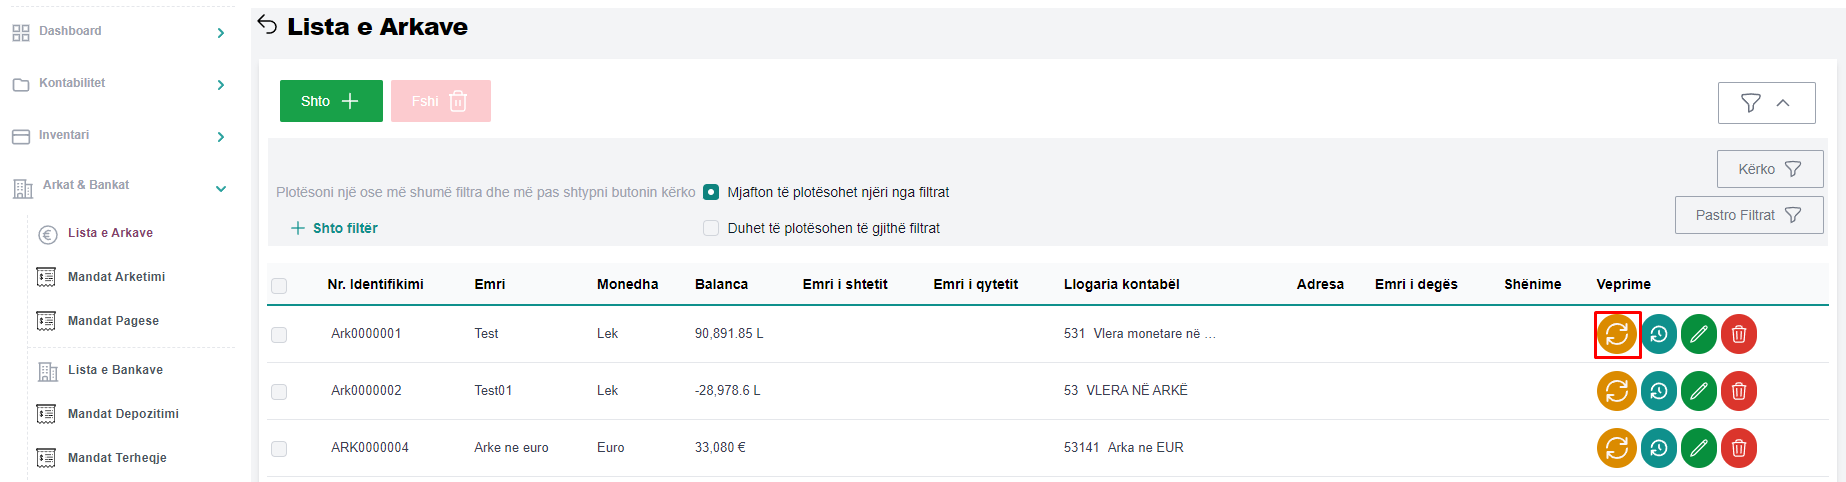Open history icon for ARK0000004 row
This screenshot has height=482, width=1846.
(1658, 448)
